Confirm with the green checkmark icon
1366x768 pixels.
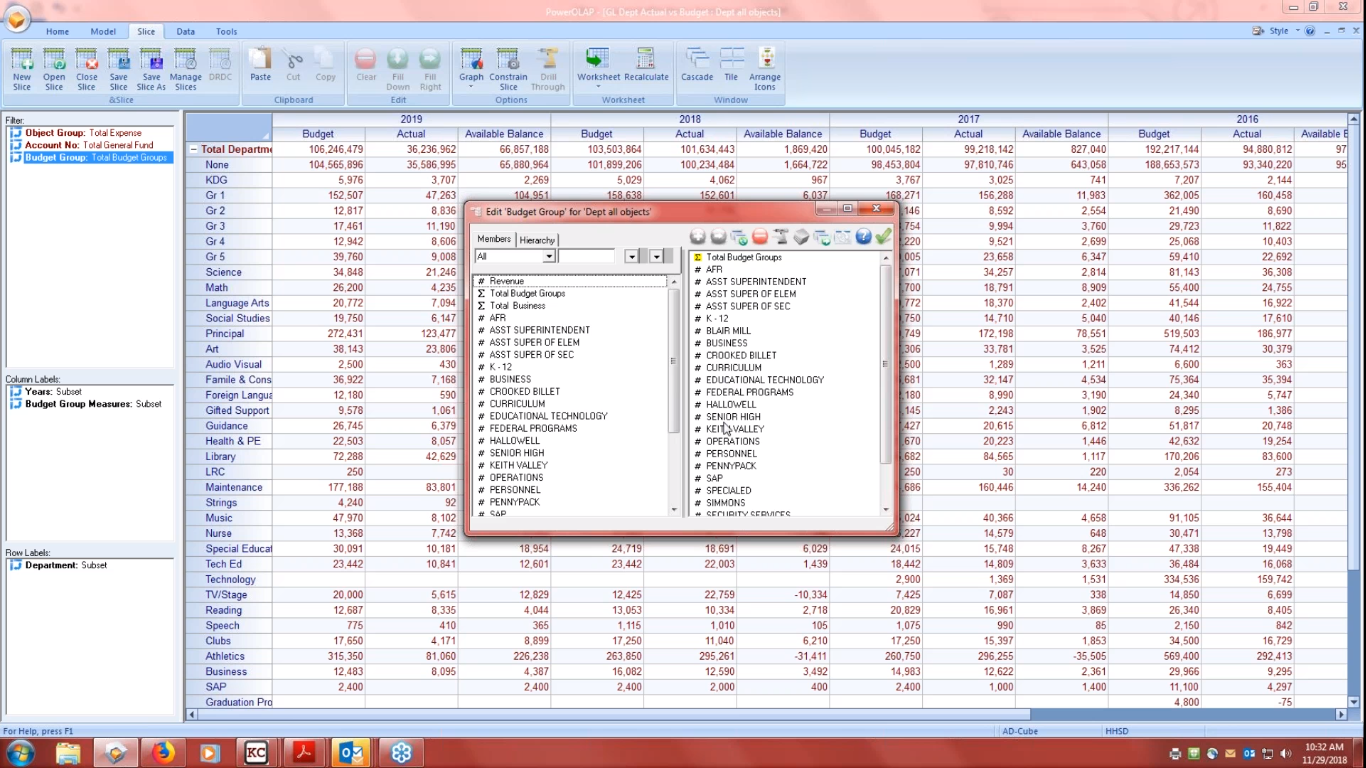point(883,237)
